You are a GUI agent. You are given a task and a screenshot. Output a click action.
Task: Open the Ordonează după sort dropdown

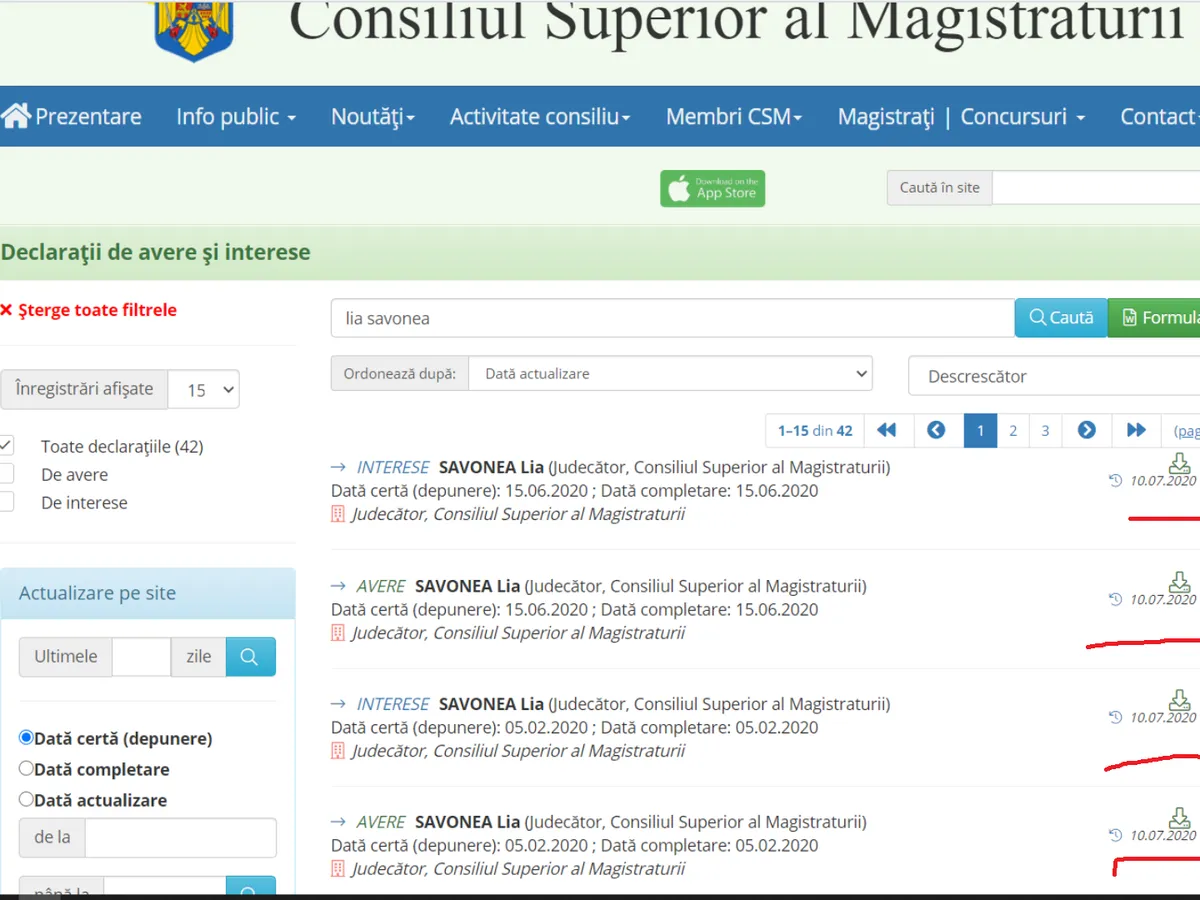670,373
